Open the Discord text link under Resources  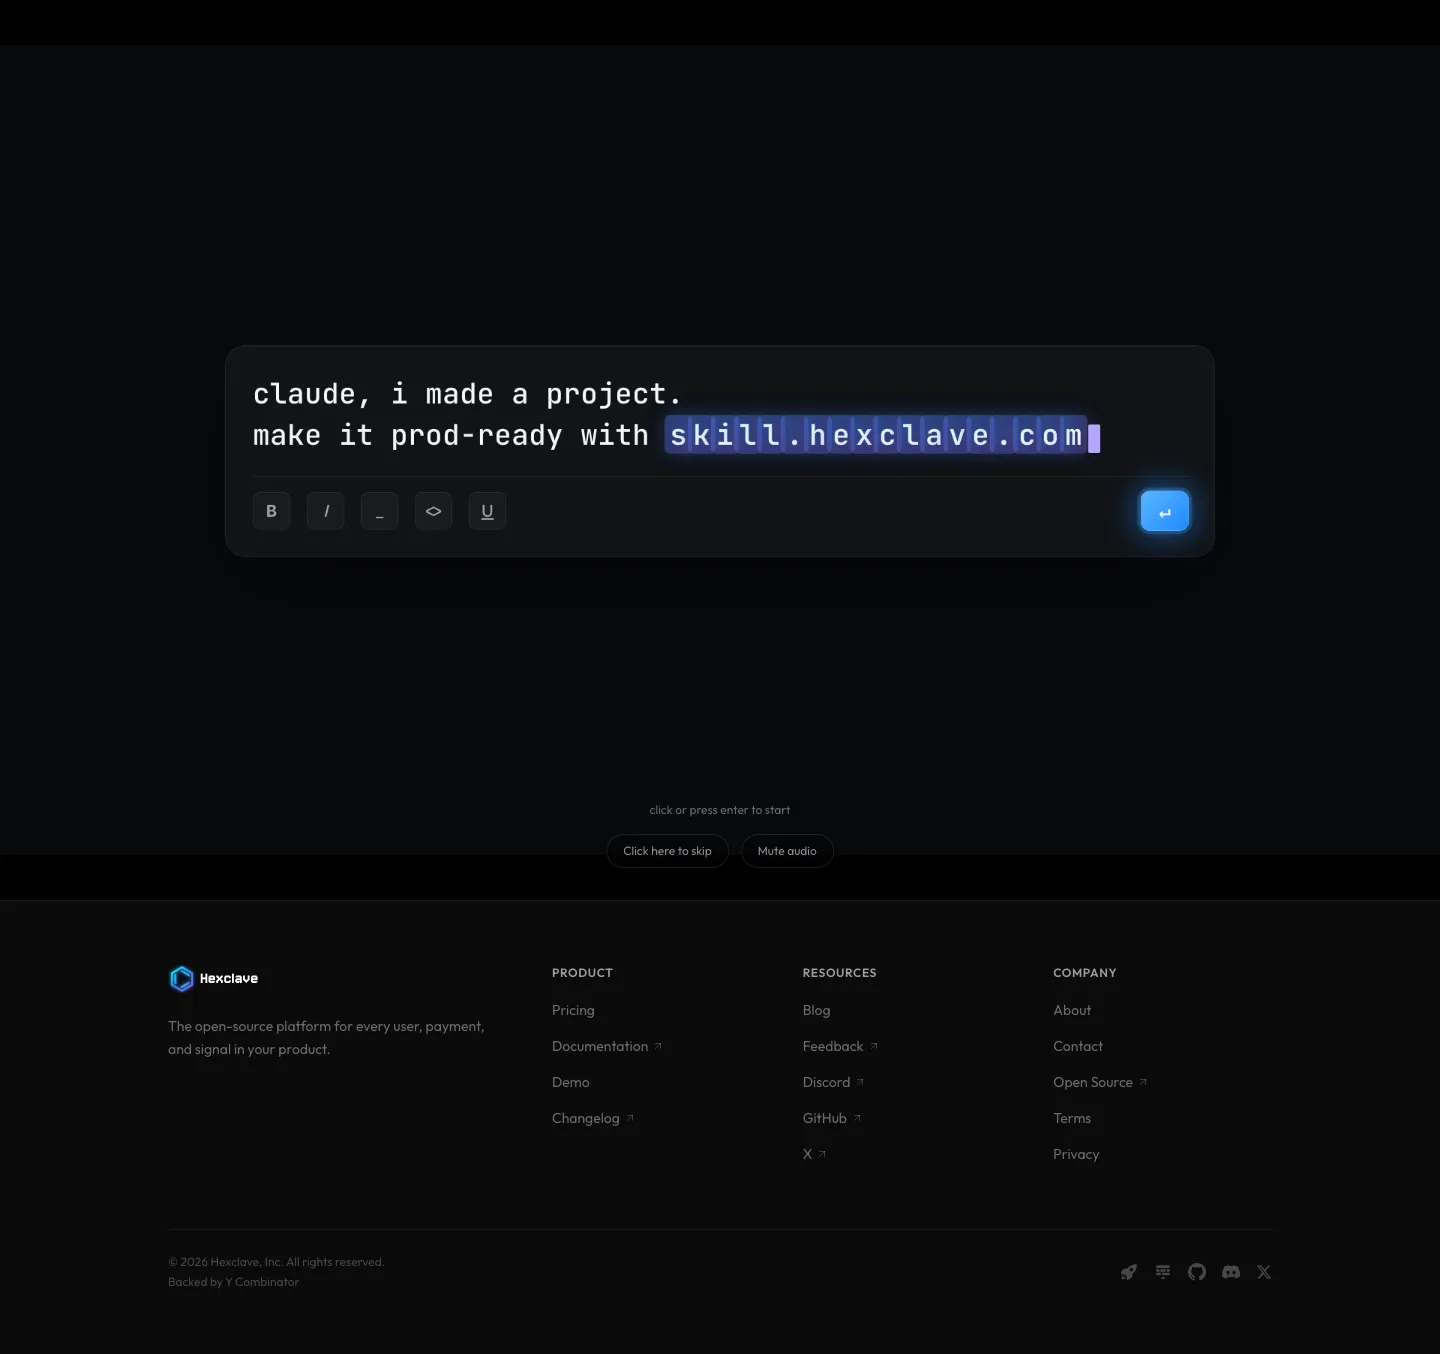834,1082
